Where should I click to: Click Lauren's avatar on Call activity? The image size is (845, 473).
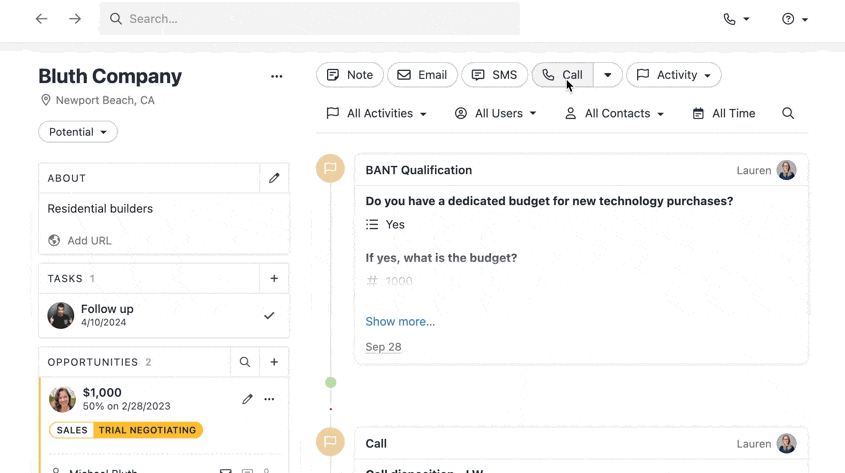pyautogui.click(x=786, y=444)
